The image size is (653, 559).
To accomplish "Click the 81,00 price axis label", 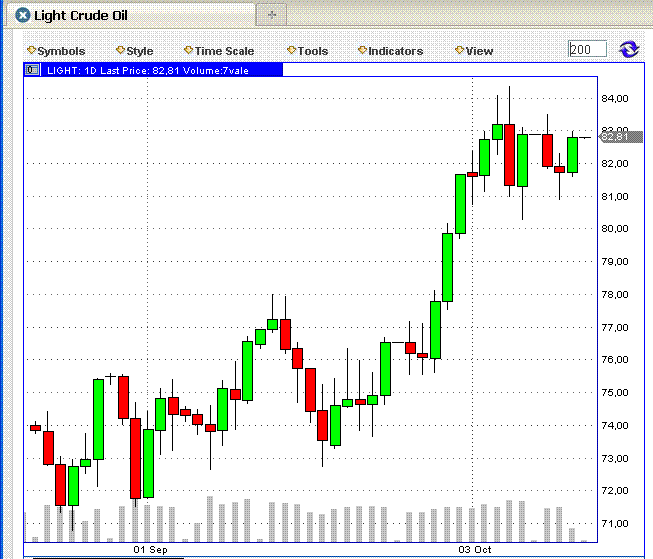I will coord(615,197).
